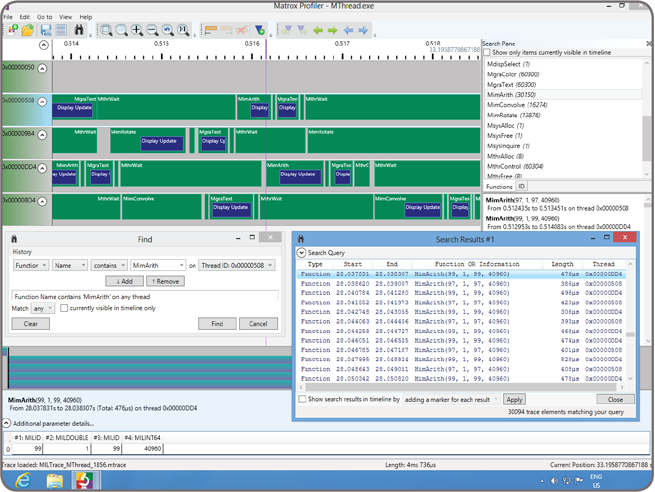Add a marker with blue funnel-plus icon
The width and height of the screenshot is (655, 492).
pyautogui.click(x=260, y=30)
